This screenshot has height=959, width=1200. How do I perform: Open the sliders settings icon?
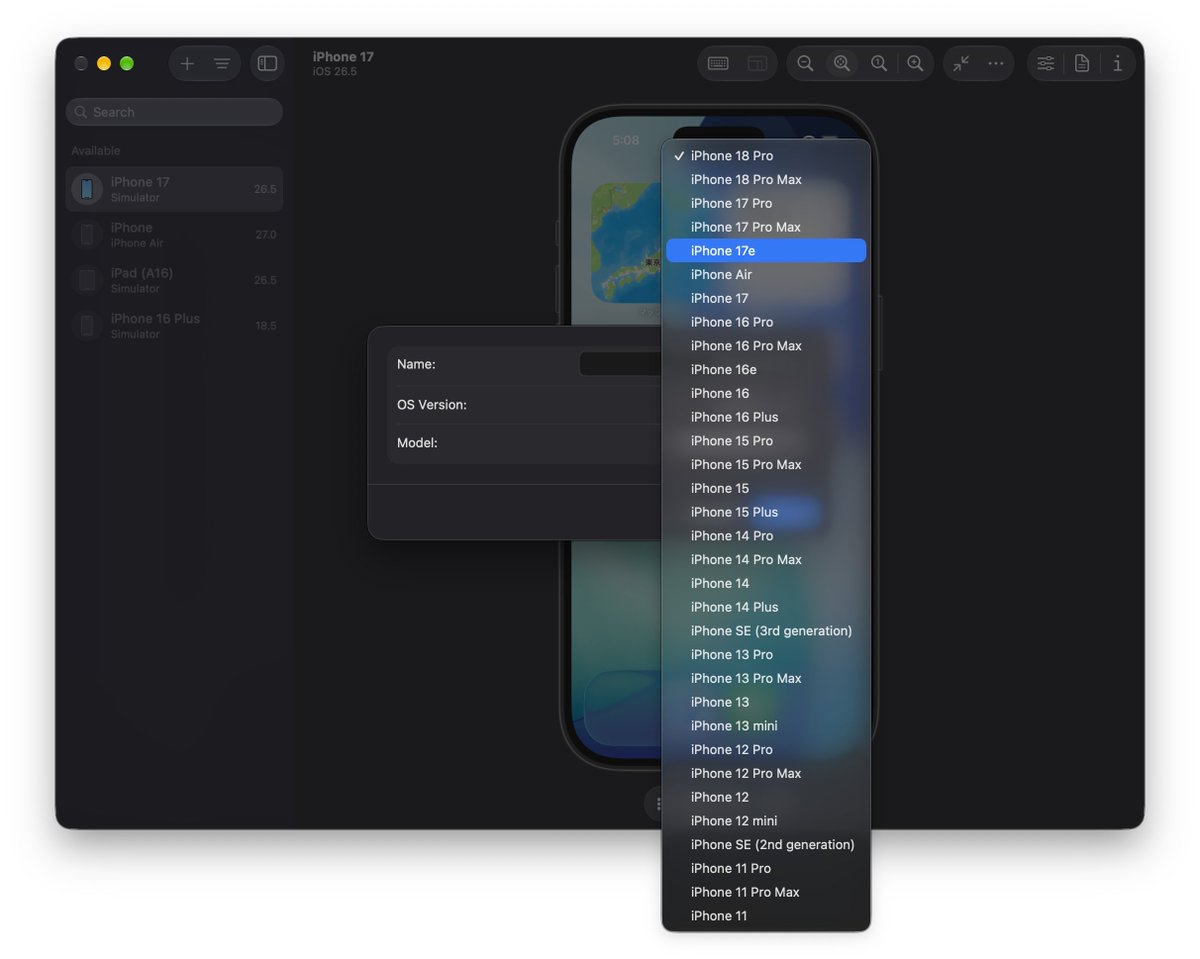(1045, 64)
